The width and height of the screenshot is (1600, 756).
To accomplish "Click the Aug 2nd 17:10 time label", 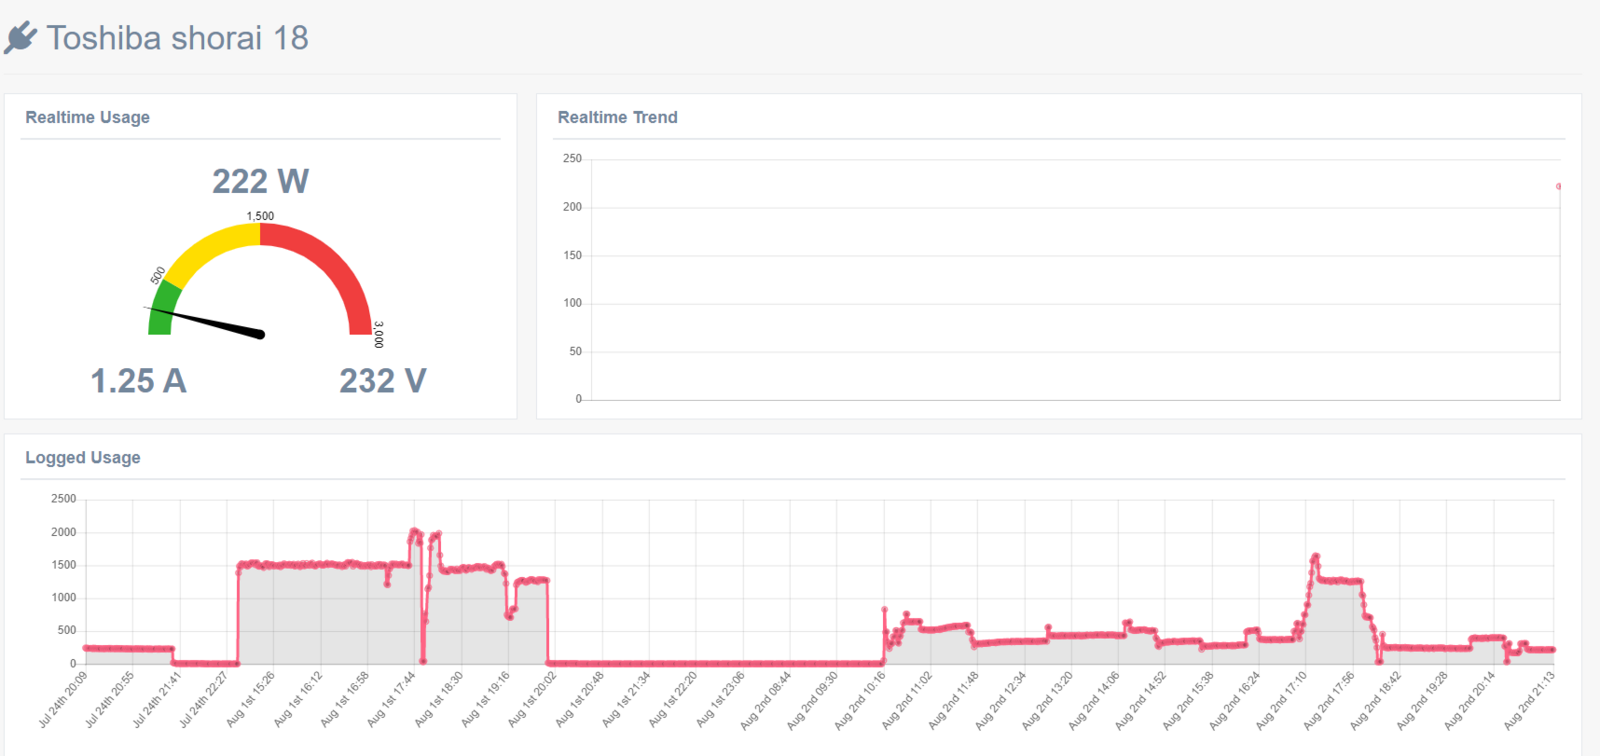I will click(x=1283, y=700).
